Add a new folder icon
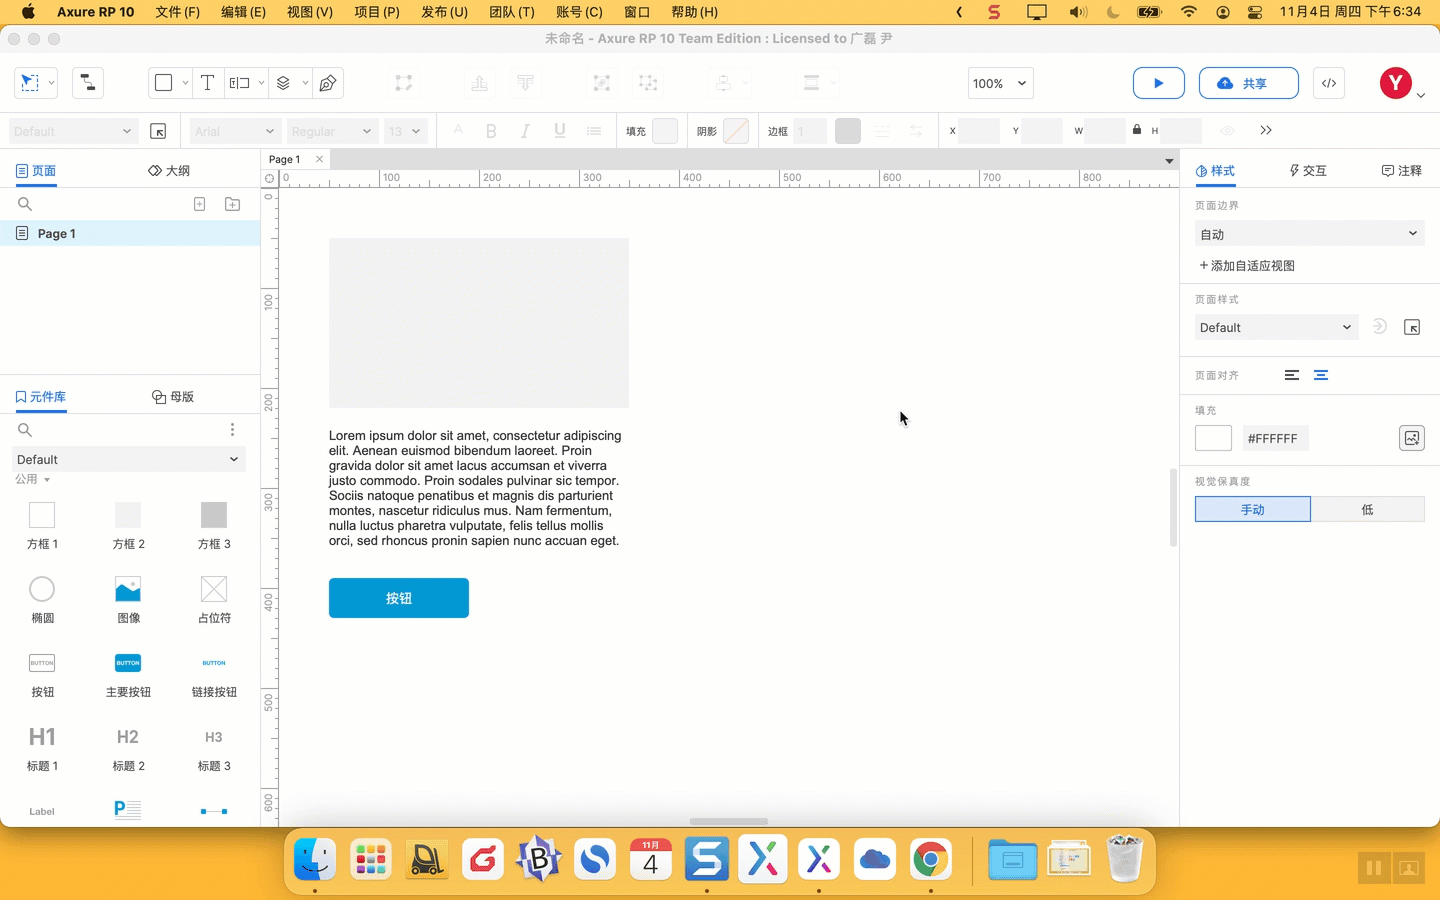This screenshot has width=1440, height=900. coord(233,204)
